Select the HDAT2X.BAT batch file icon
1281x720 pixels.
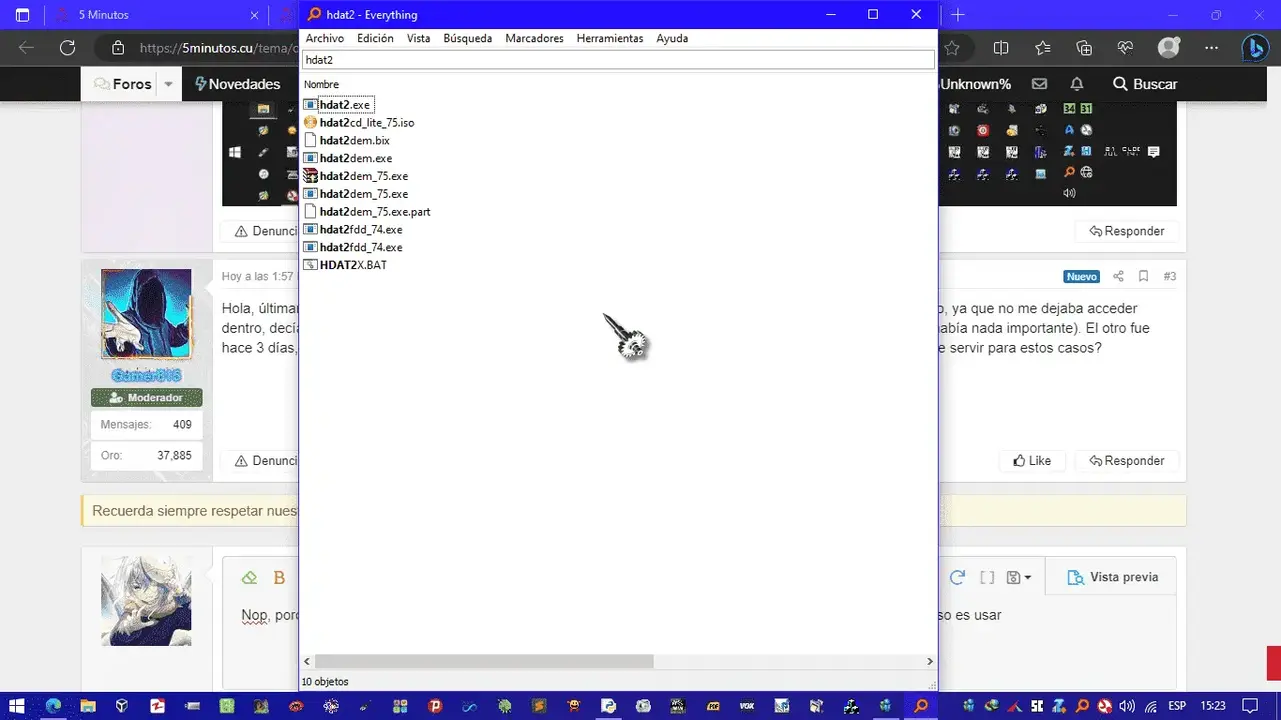[x=310, y=265]
